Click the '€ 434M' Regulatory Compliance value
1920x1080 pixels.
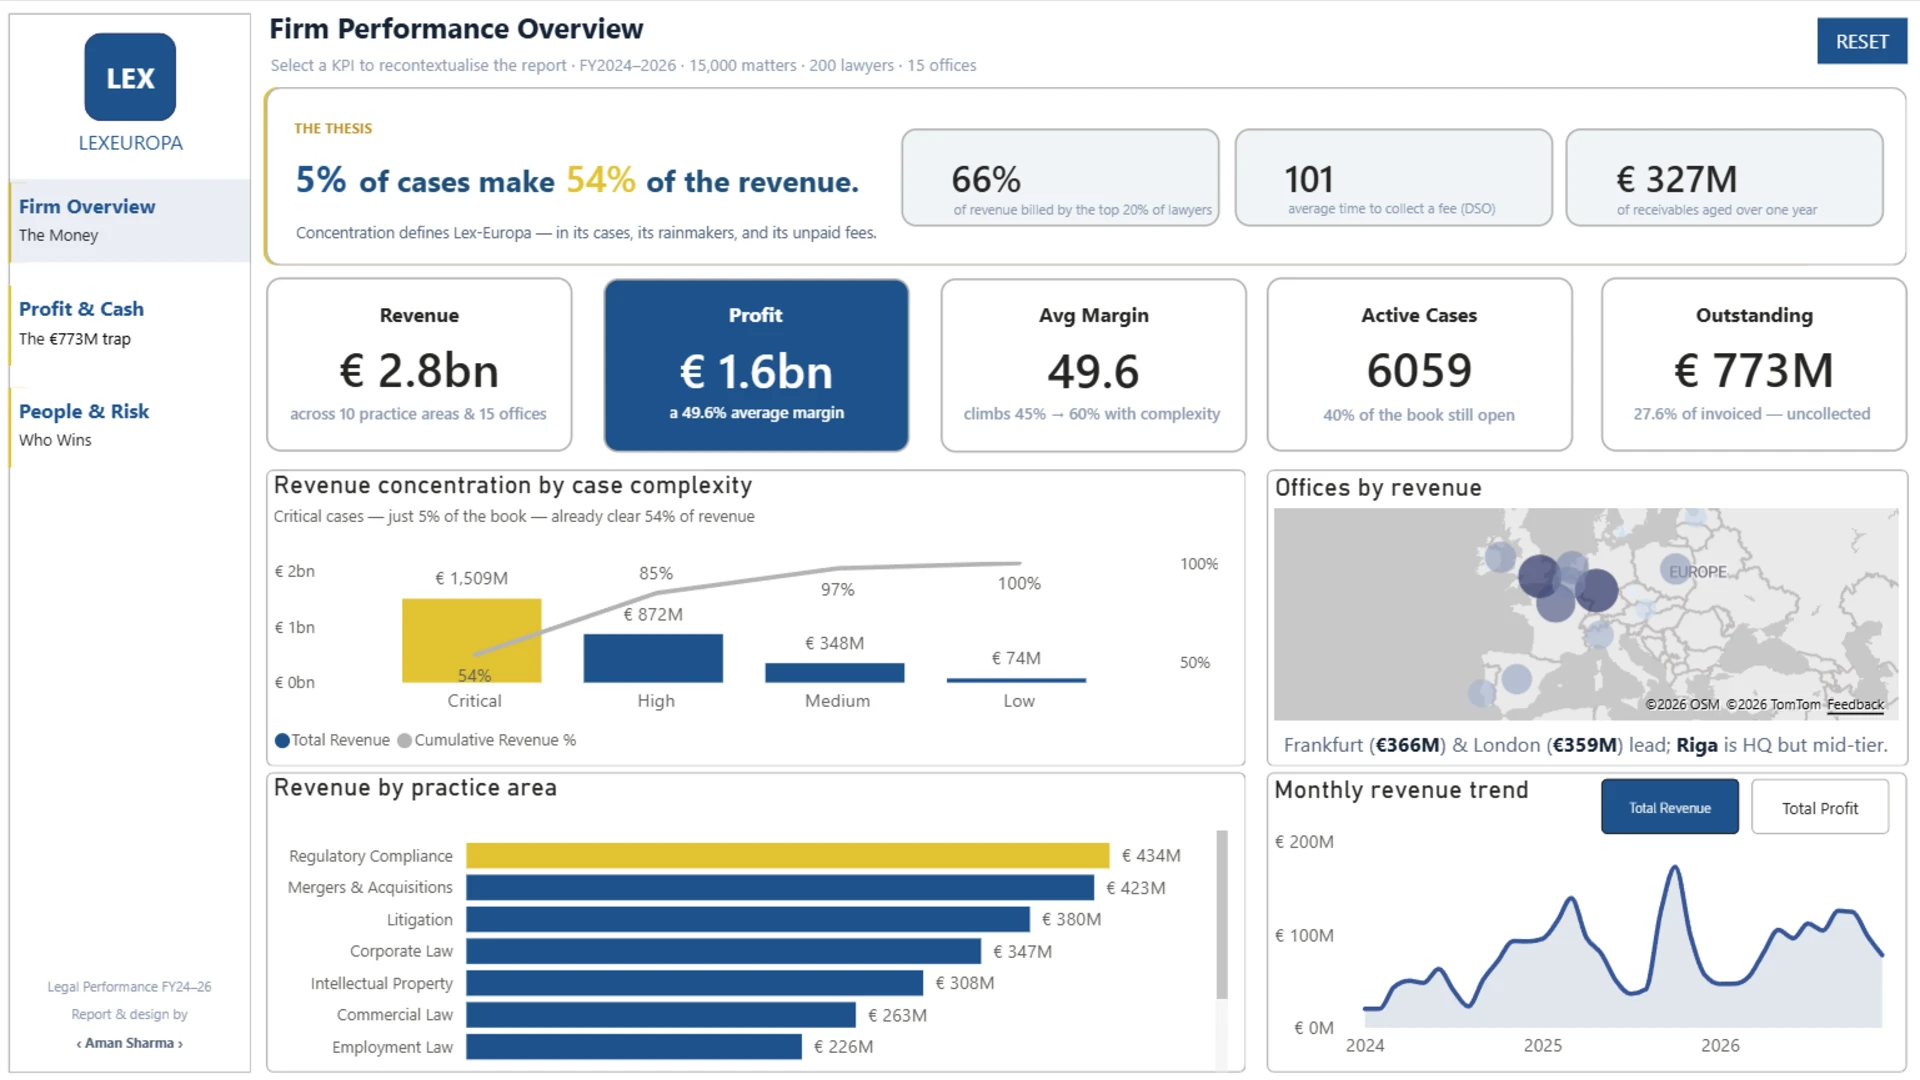pyautogui.click(x=1151, y=856)
